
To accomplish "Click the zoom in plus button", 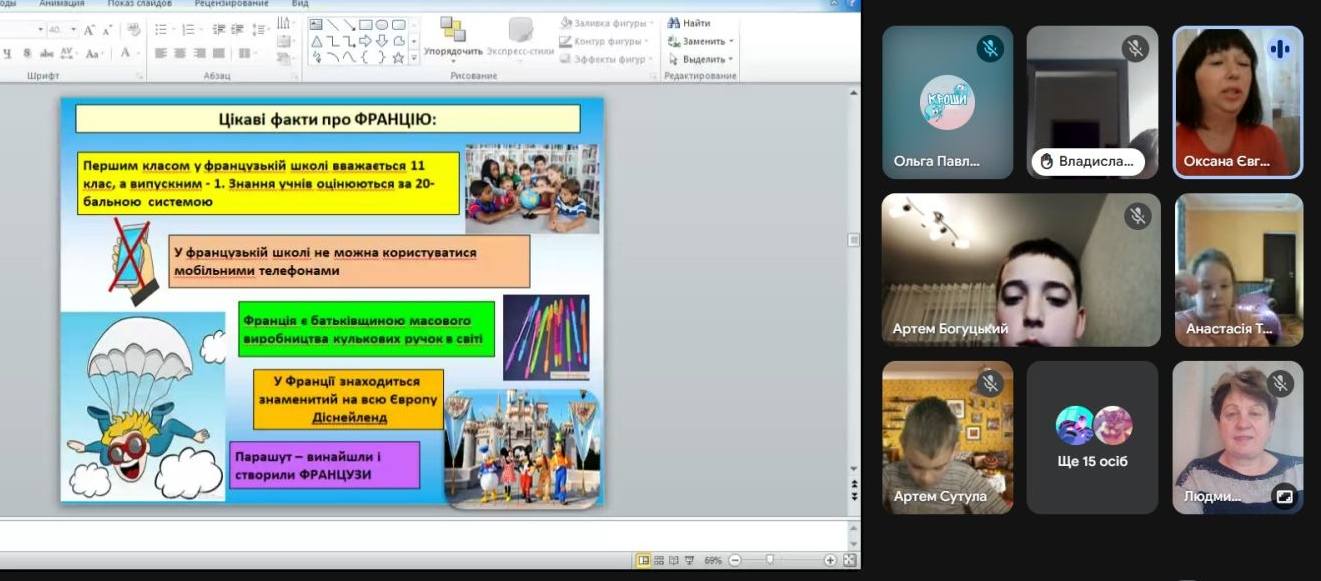I will tap(830, 561).
